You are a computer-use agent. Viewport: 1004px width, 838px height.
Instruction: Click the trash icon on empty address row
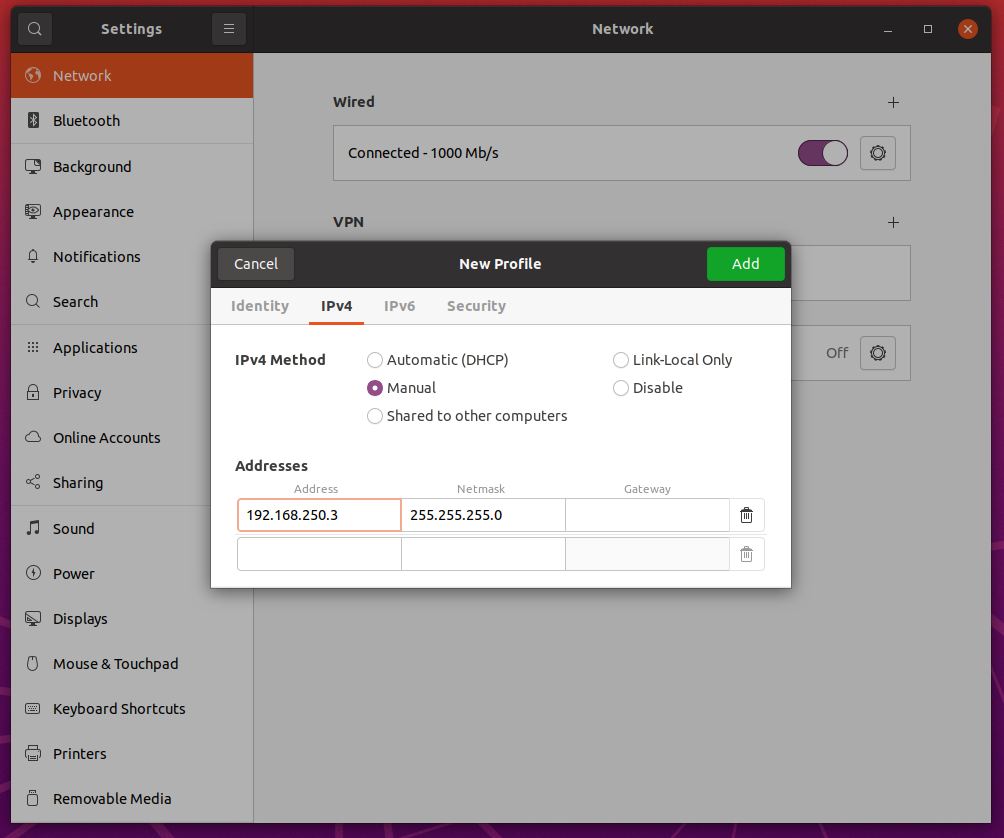coord(746,553)
